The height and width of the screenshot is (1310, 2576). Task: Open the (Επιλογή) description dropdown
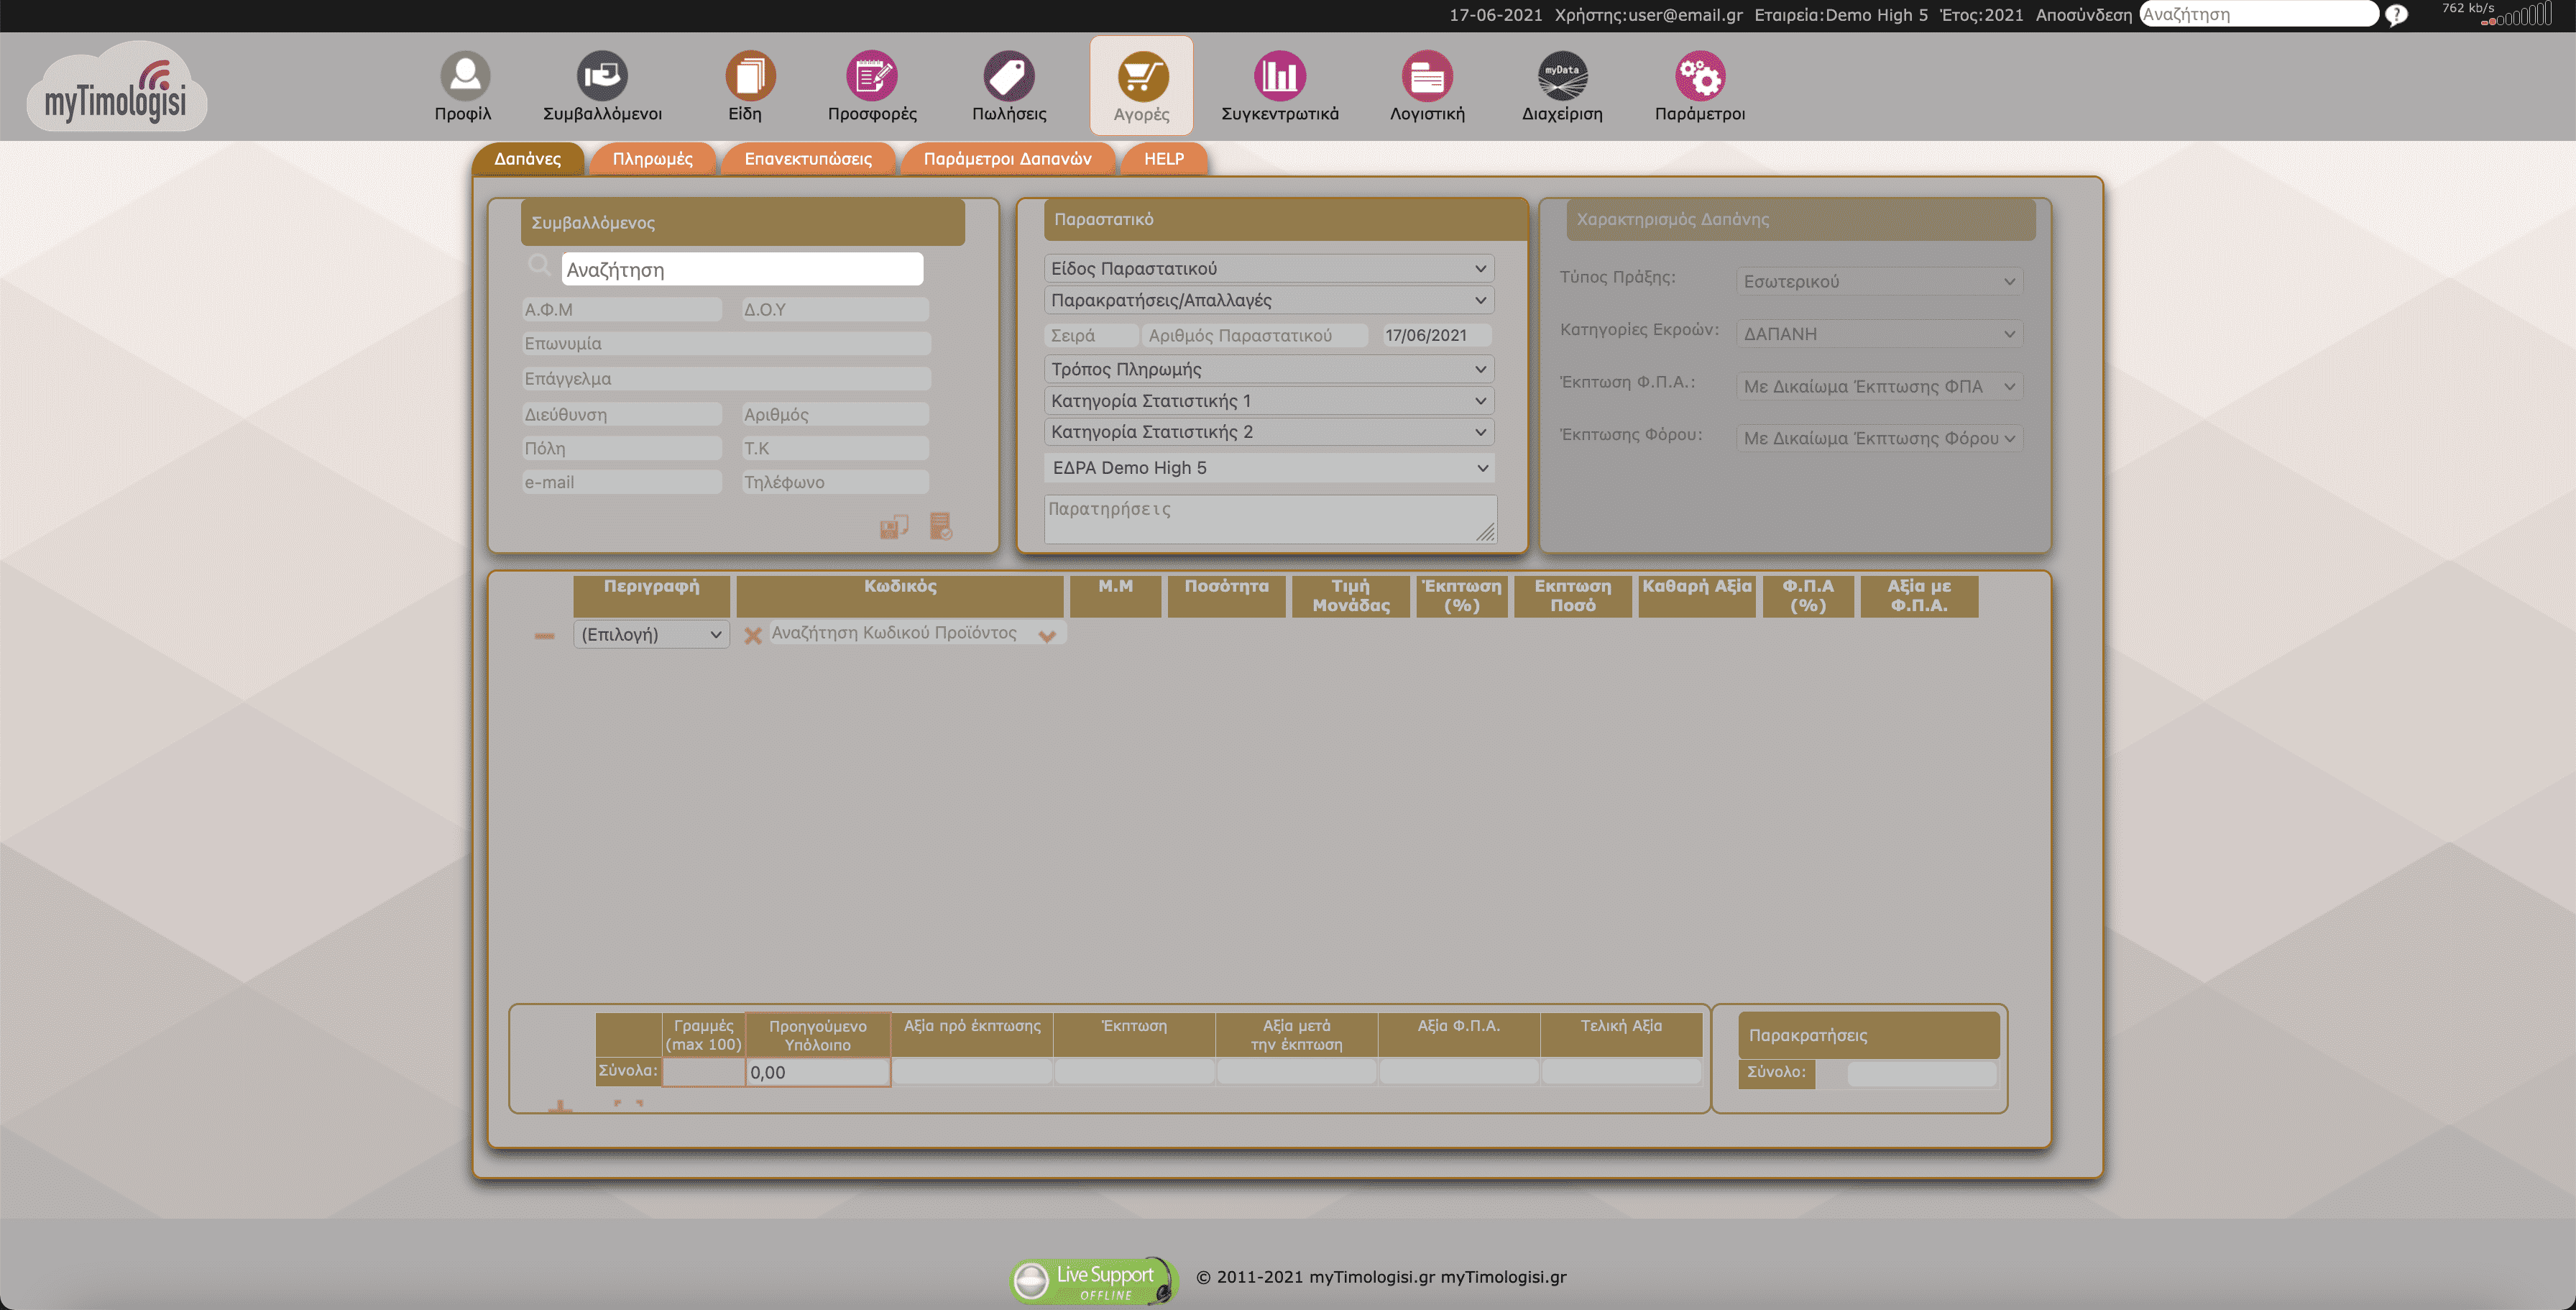(x=650, y=633)
